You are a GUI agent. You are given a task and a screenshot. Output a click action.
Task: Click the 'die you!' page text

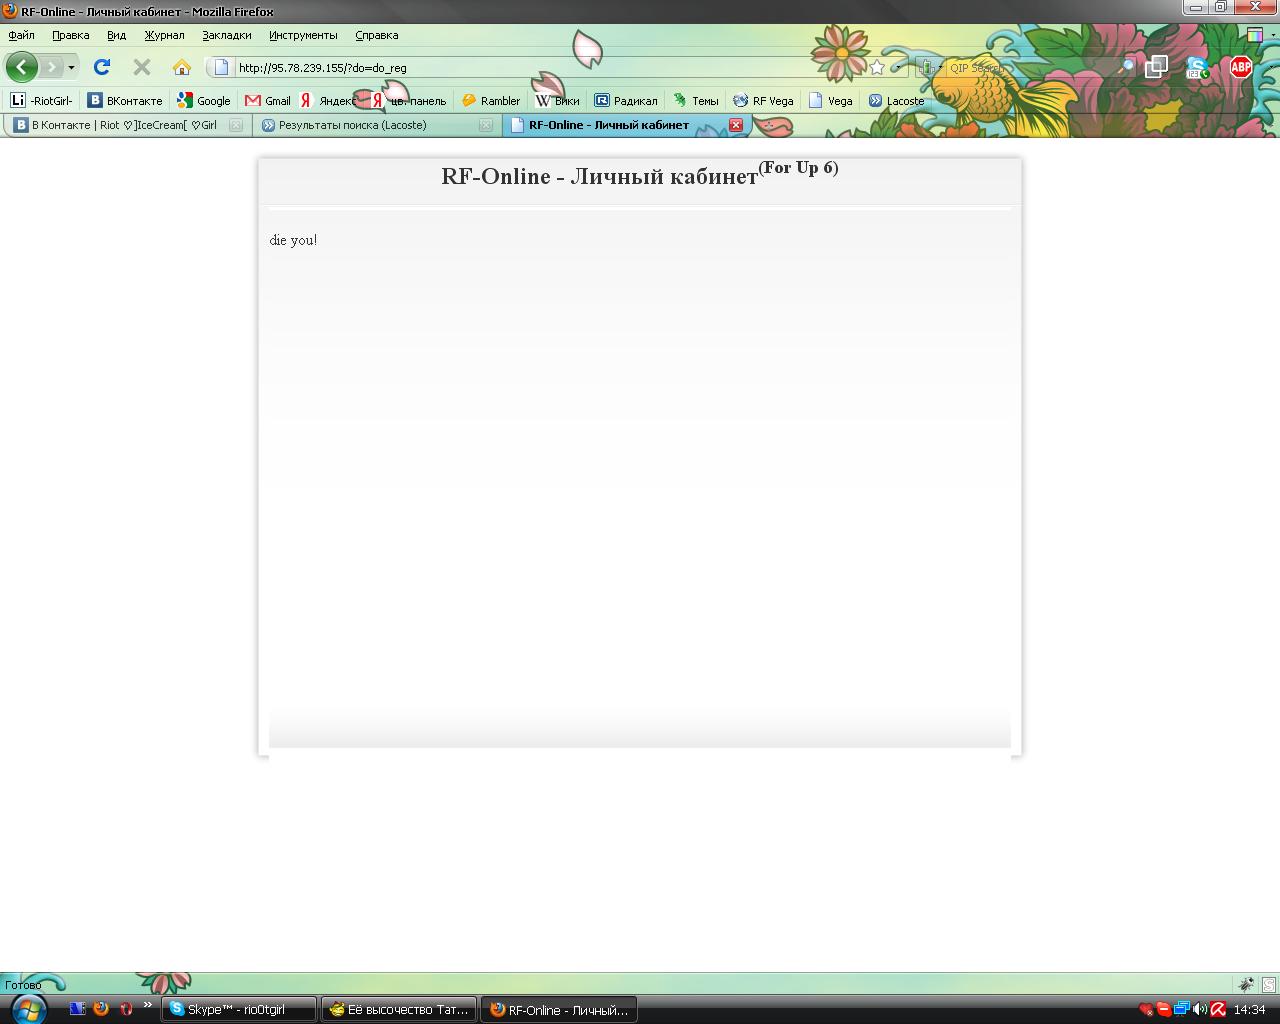click(x=293, y=240)
